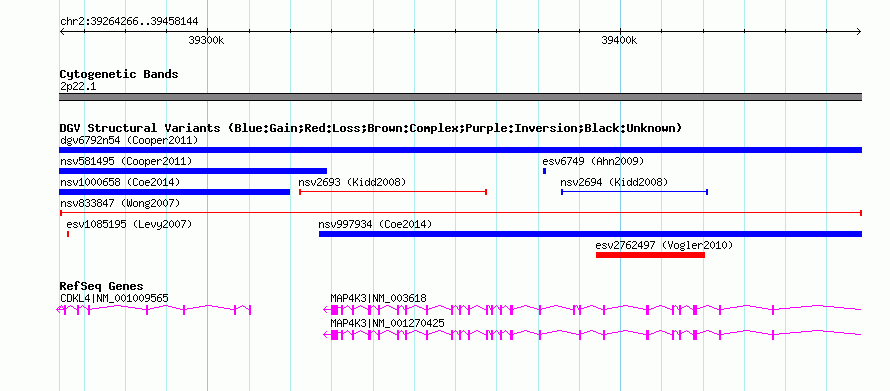Screen dimensions: 890x391
Task: Click the nsv2693 (Kidd2008) label
Action: click(x=352, y=182)
